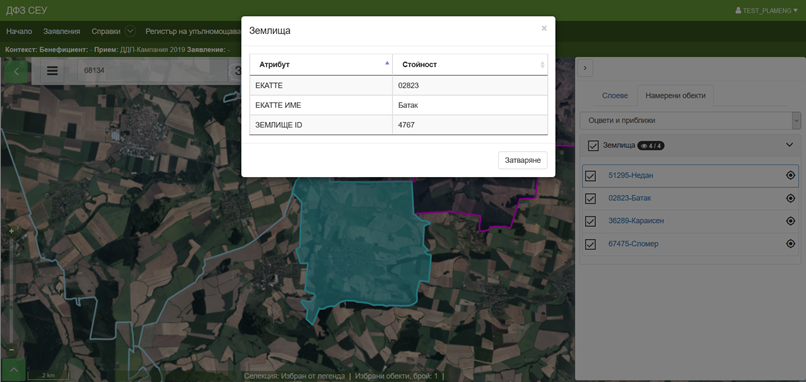Viewport: 806px width, 382px height.
Task: Collapse the Землища group chevron
Action: [790, 145]
